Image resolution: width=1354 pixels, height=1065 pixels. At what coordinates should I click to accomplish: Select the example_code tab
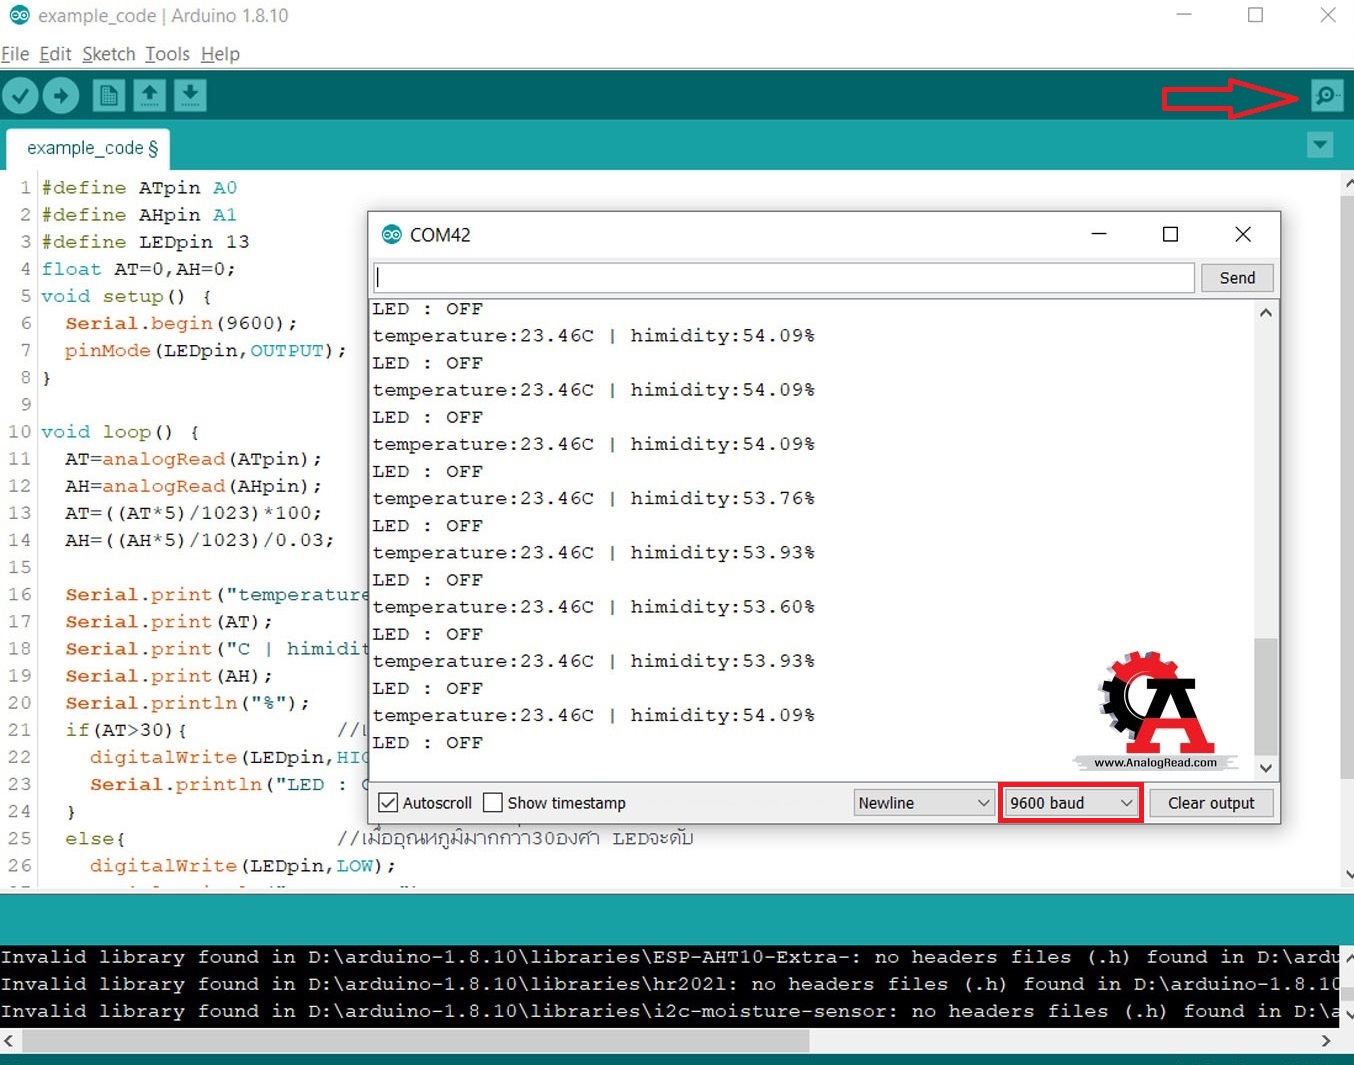pos(88,149)
